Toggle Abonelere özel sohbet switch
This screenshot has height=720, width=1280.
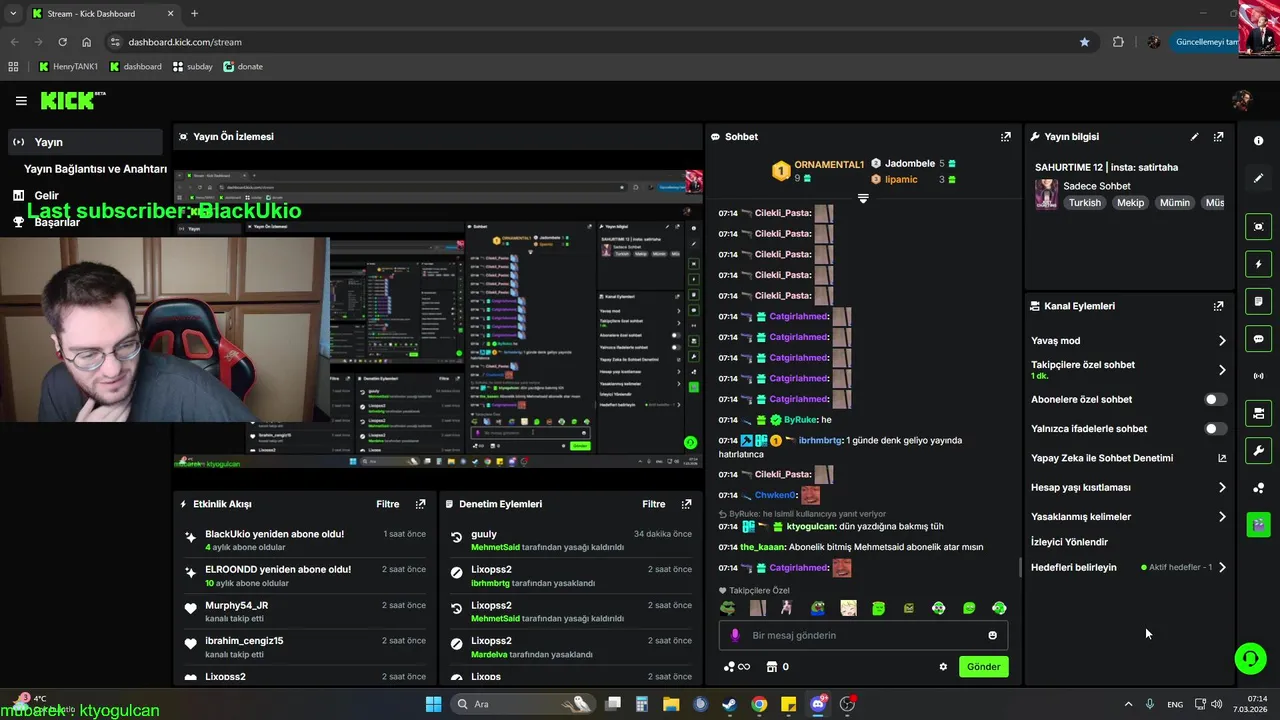click(1215, 399)
